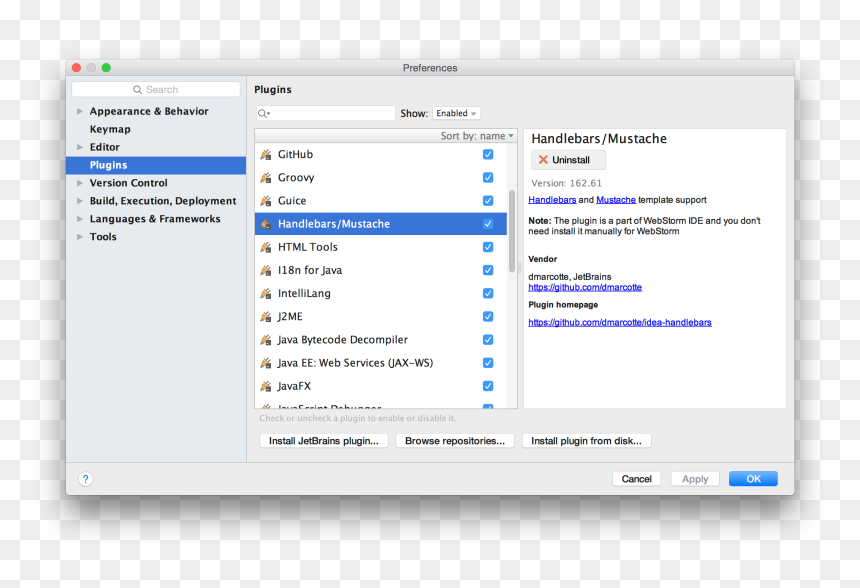Uncheck the IntelliLang plugin
Image resolution: width=860 pixels, height=588 pixels.
pyautogui.click(x=488, y=293)
